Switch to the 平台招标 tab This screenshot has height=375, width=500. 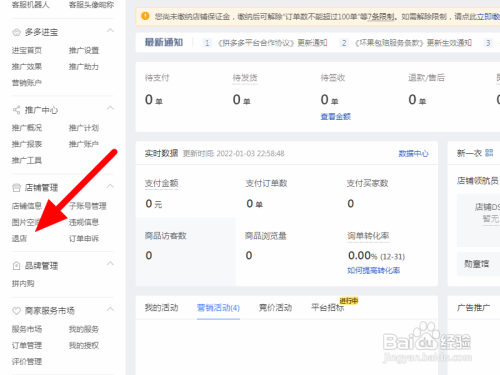tap(327, 307)
